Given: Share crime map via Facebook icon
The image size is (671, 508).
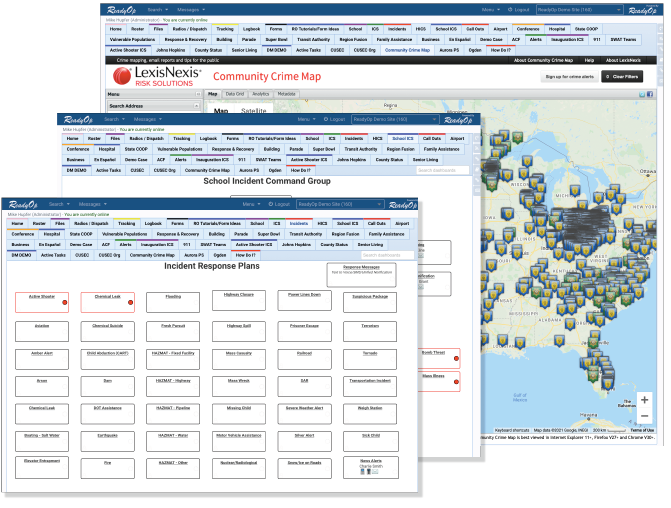Looking at the screenshot, I should 650,94.
